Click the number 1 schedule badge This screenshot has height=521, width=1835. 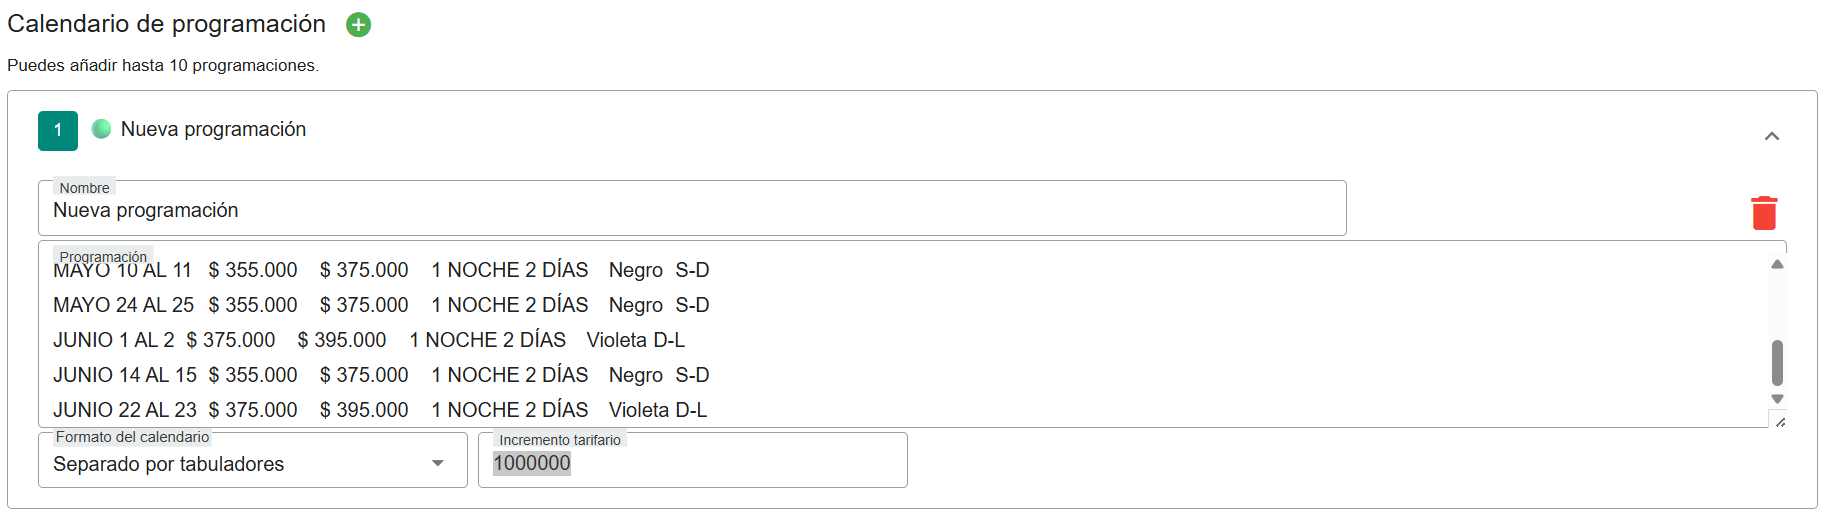58,131
